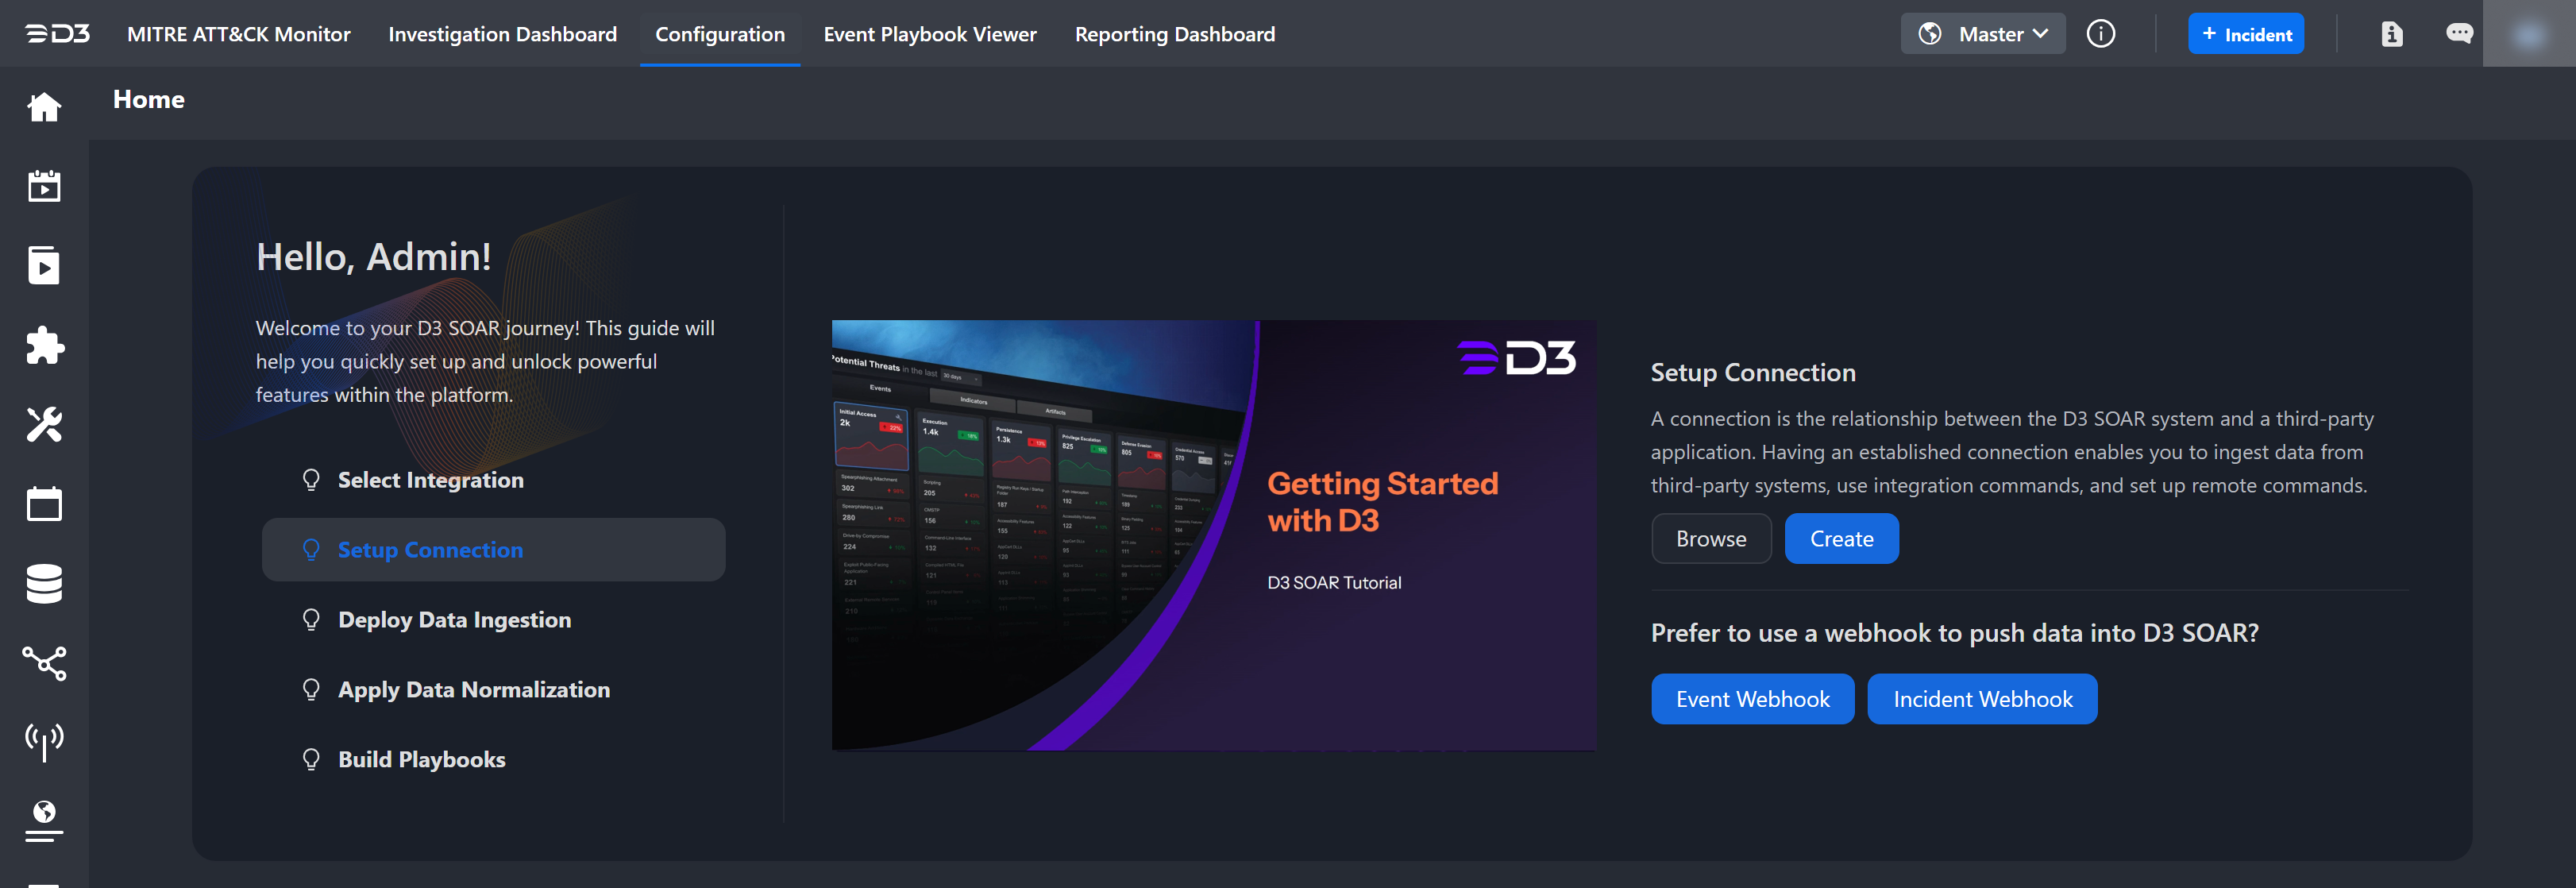Click the Browse connections button
2576x888 pixels.
coord(1711,539)
